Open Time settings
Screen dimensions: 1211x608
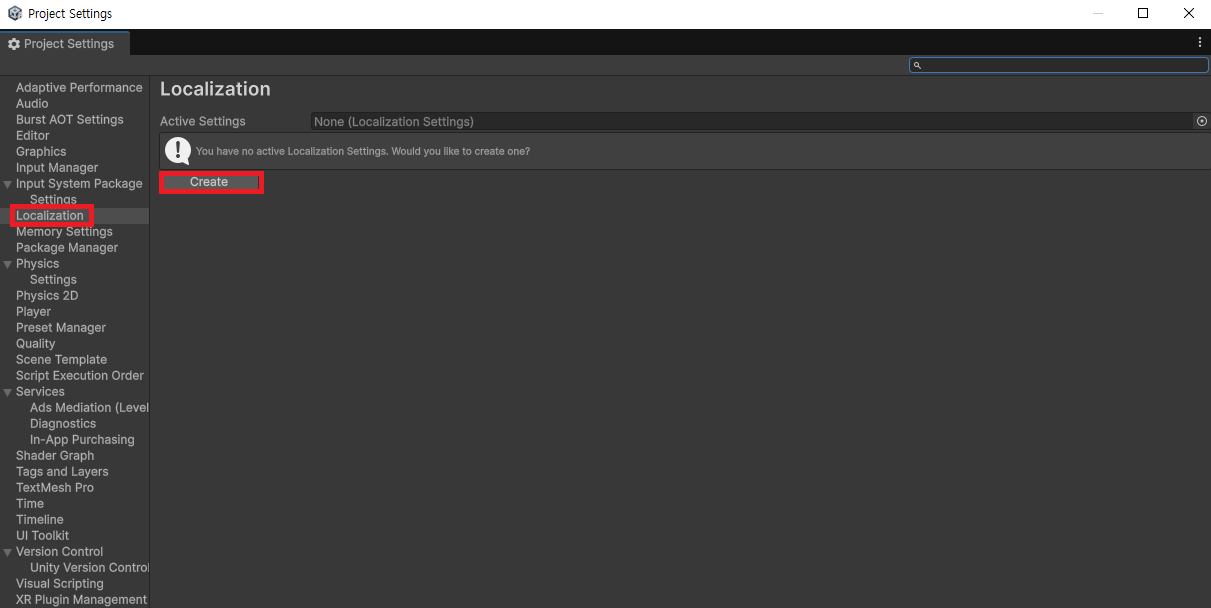coord(30,504)
